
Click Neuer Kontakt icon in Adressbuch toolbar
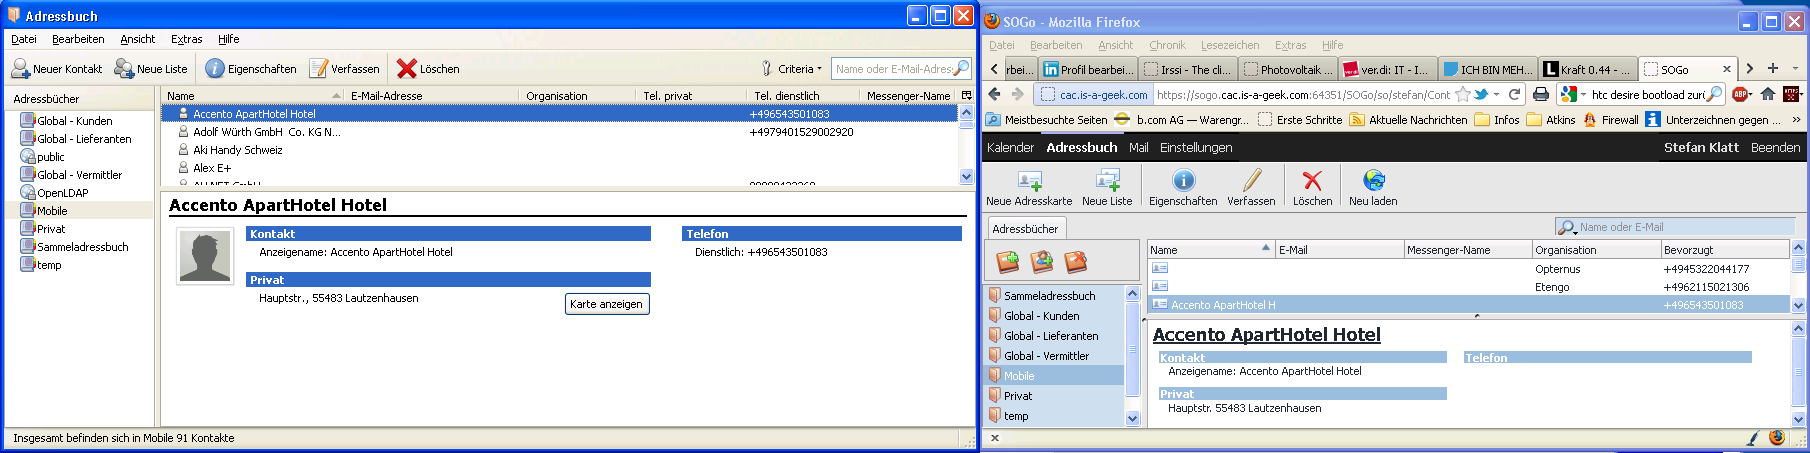[21, 69]
